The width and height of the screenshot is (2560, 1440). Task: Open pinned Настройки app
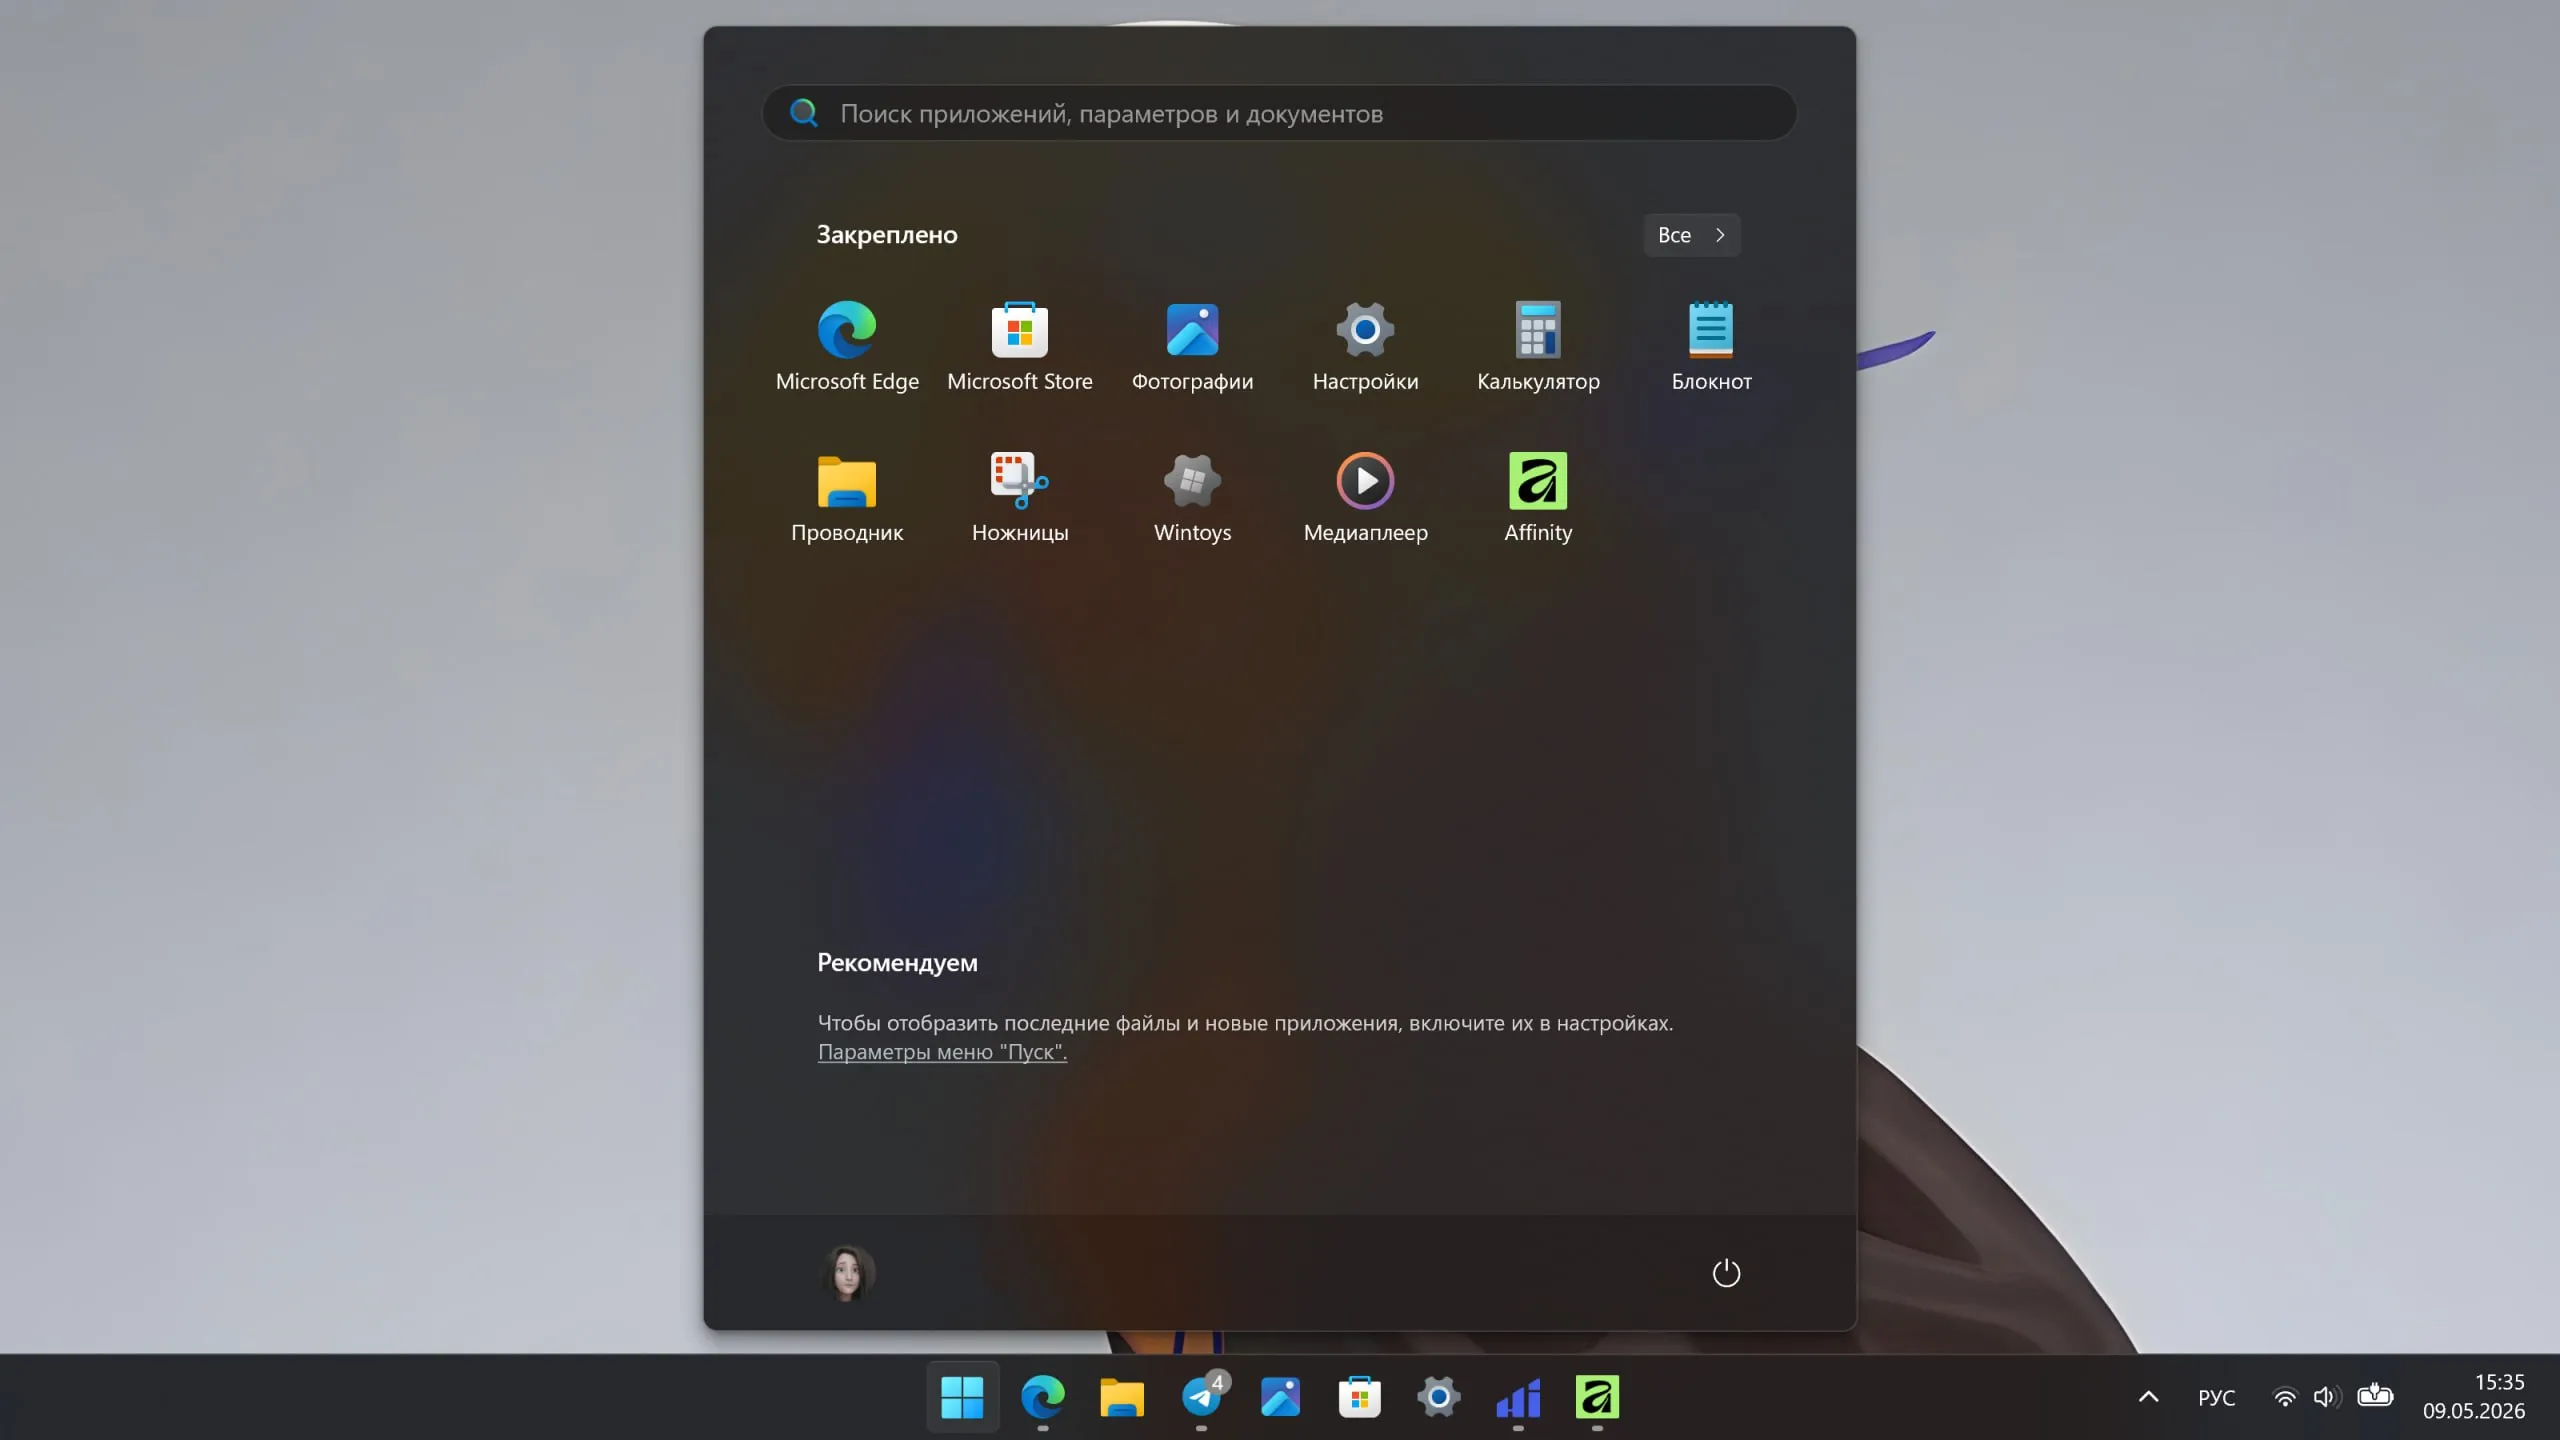[x=1365, y=346]
